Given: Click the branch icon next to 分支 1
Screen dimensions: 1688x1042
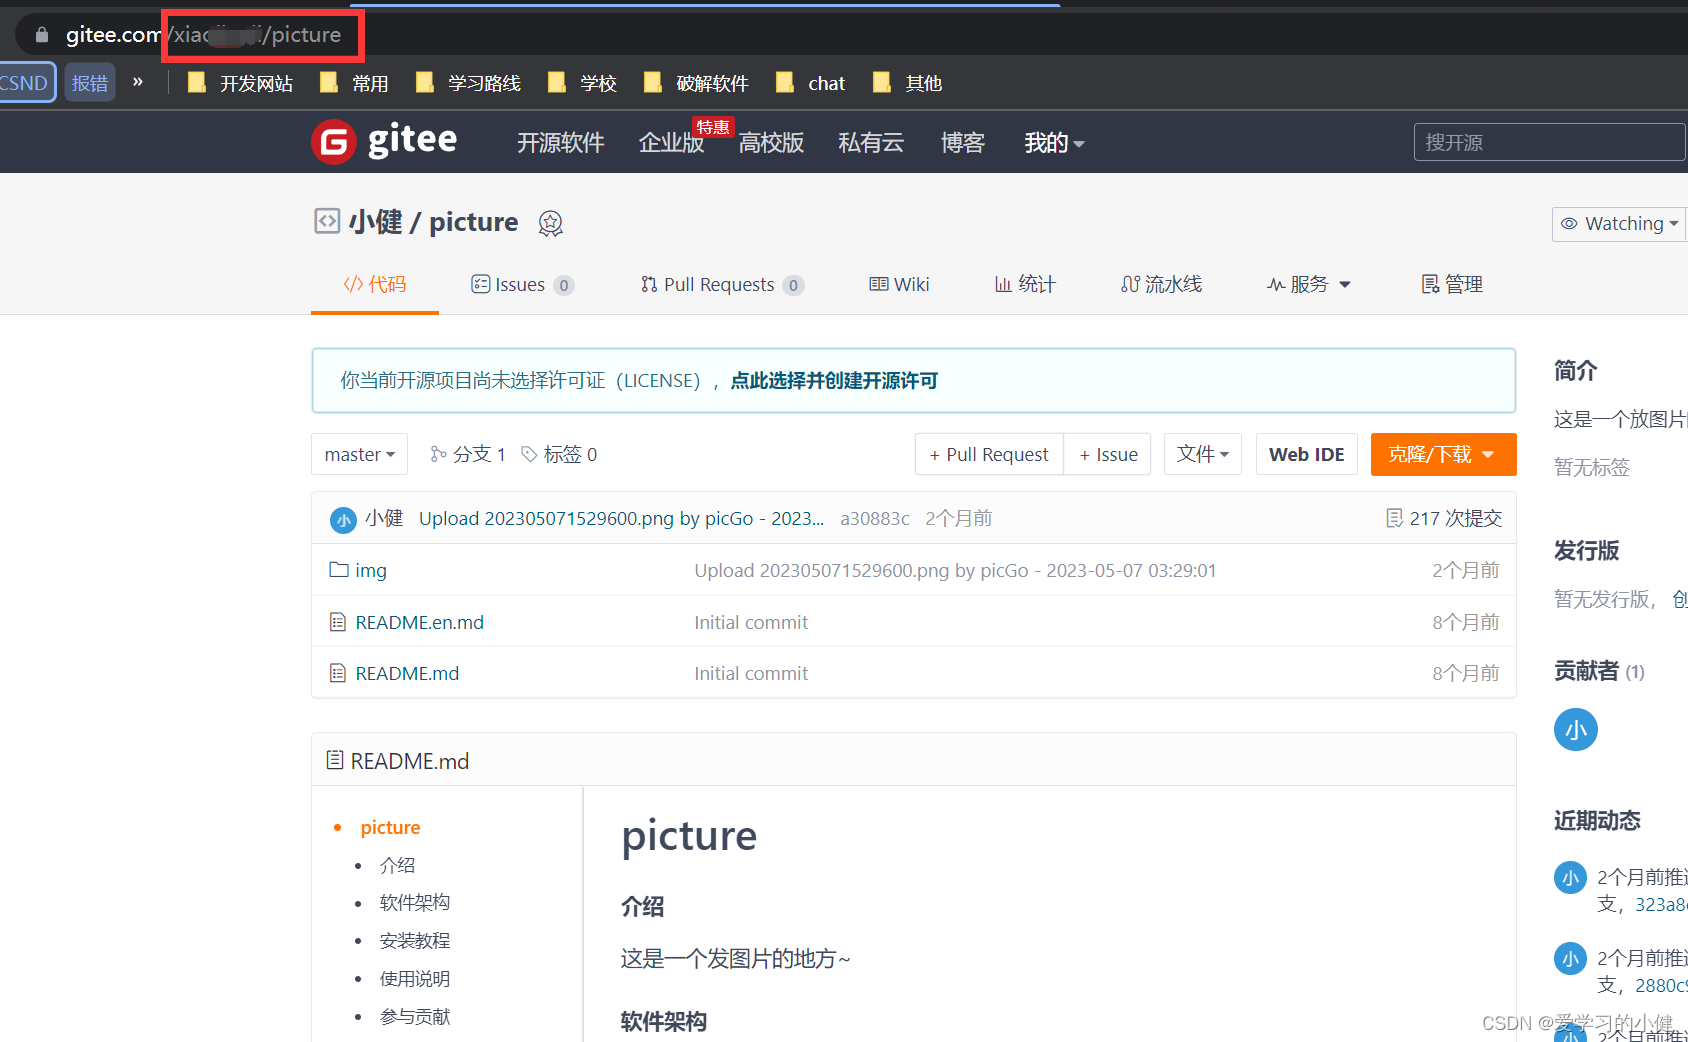Looking at the screenshot, I should [437, 453].
